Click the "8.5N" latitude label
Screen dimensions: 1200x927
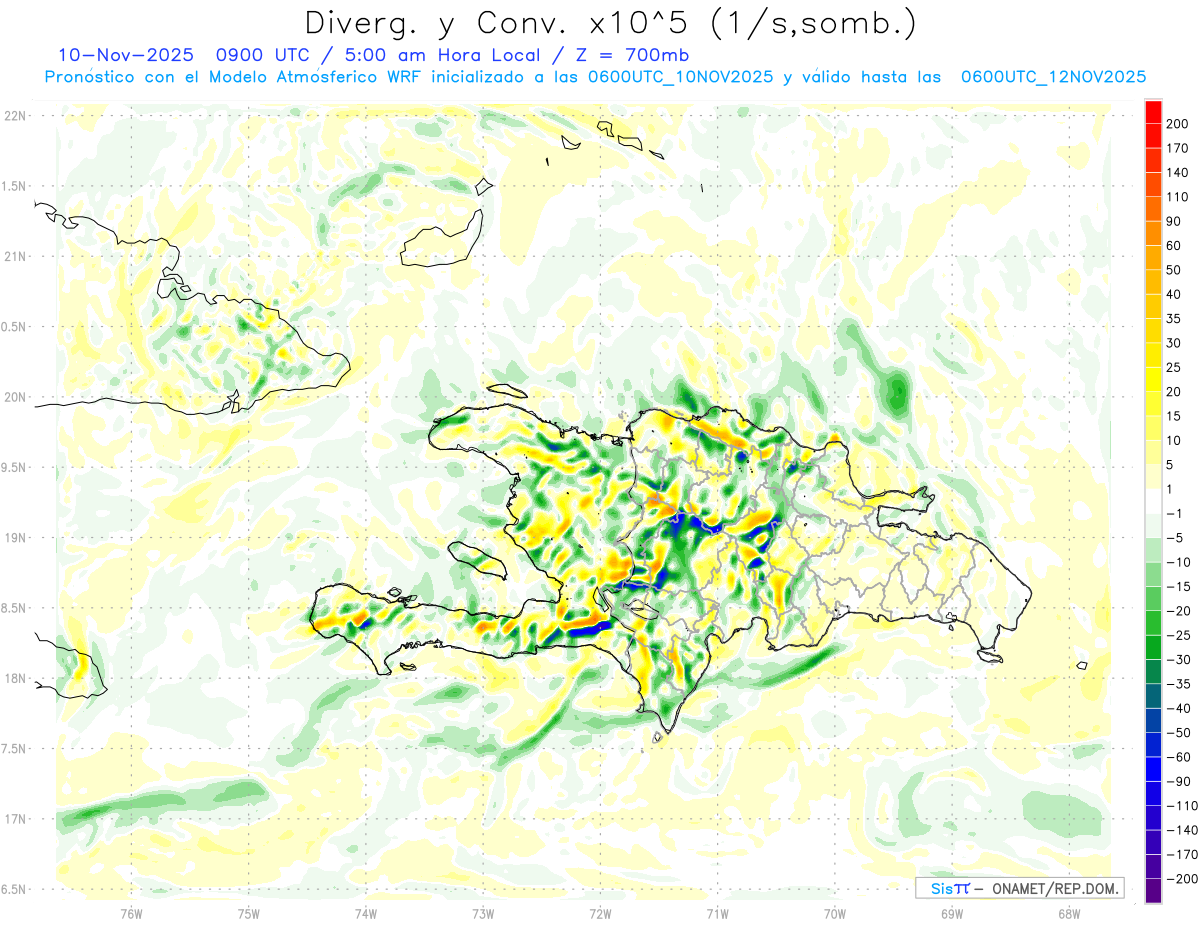tap(15, 608)
